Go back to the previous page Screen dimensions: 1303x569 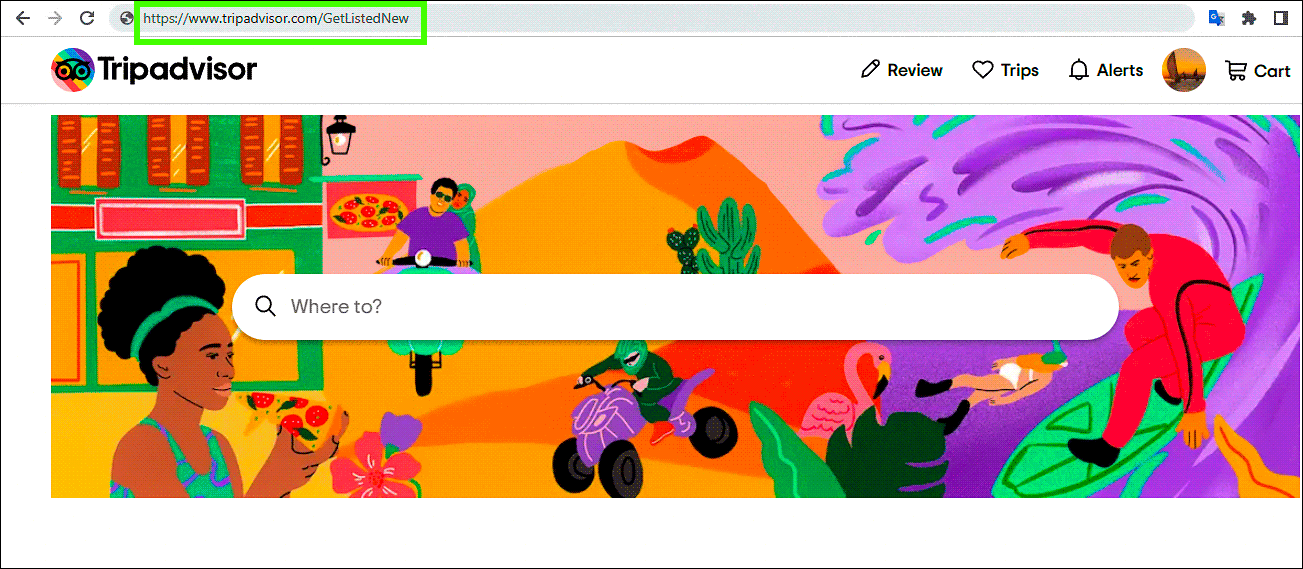tap(23, 18)
